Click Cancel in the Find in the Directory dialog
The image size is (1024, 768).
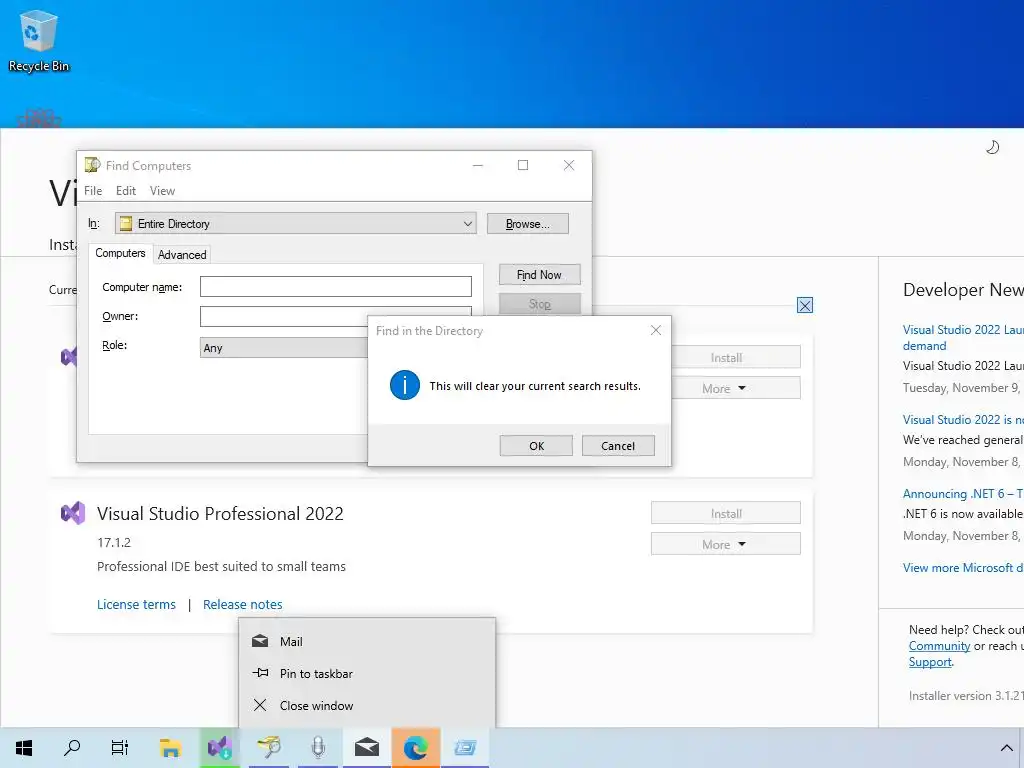(x=618, y=446)
